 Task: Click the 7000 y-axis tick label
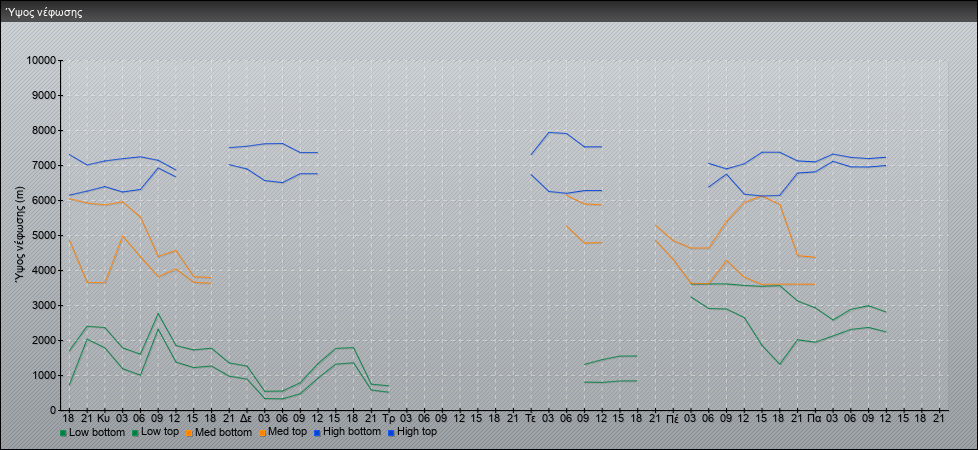pos(44,165)
